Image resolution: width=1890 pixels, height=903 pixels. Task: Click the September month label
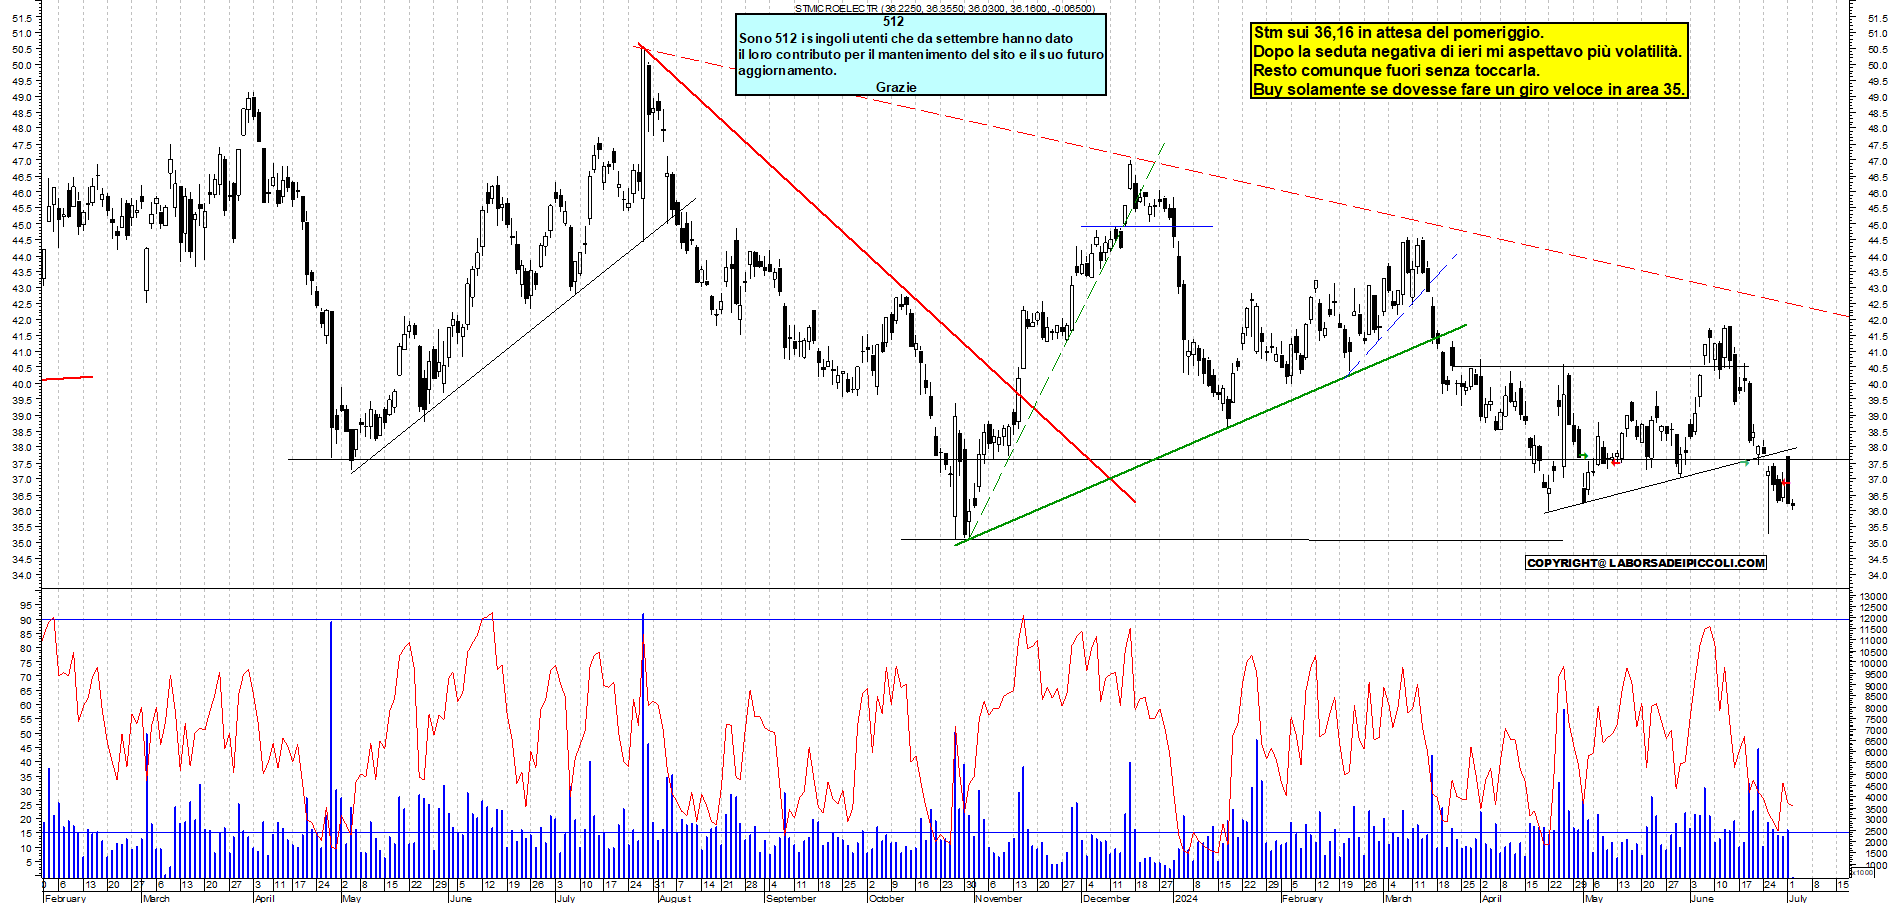[x=791, y=898]
